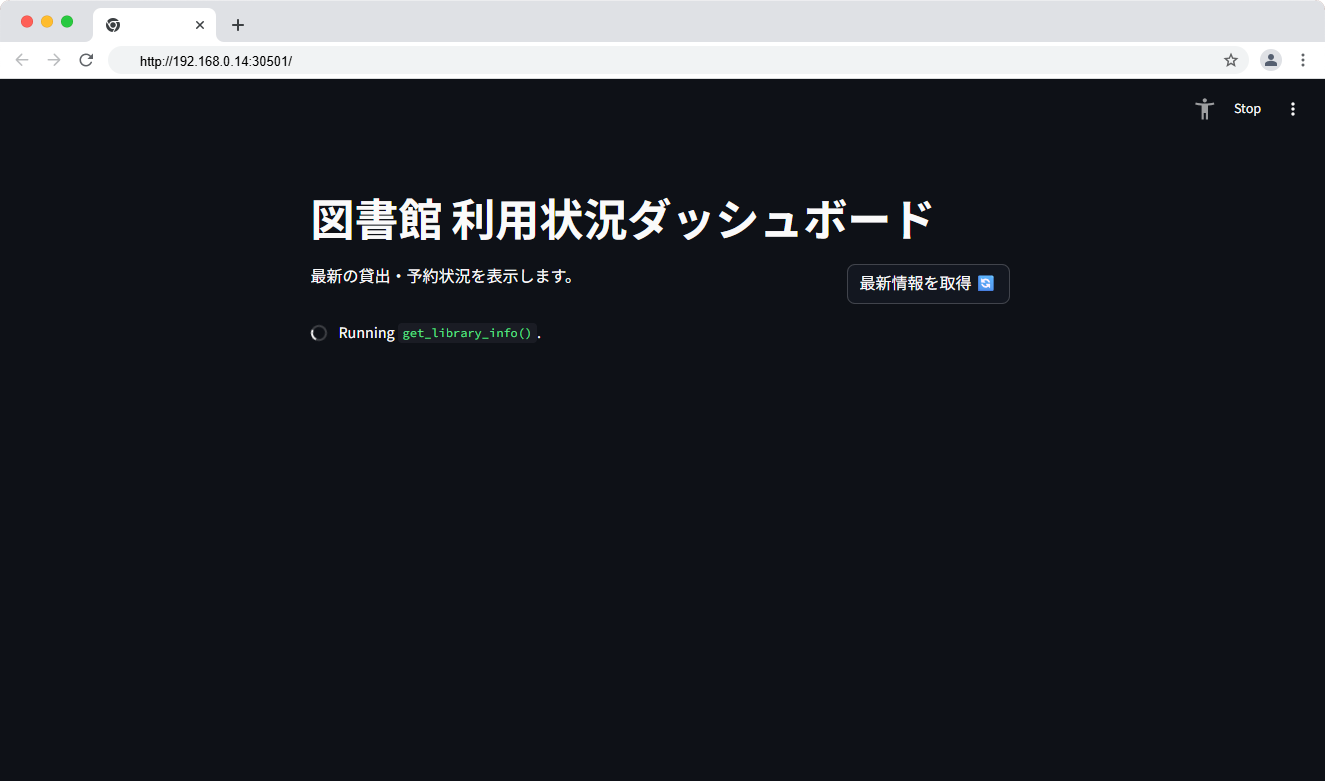Minimize the window with yellow button
Screen dimensions: 1325x781
(47, 22)
